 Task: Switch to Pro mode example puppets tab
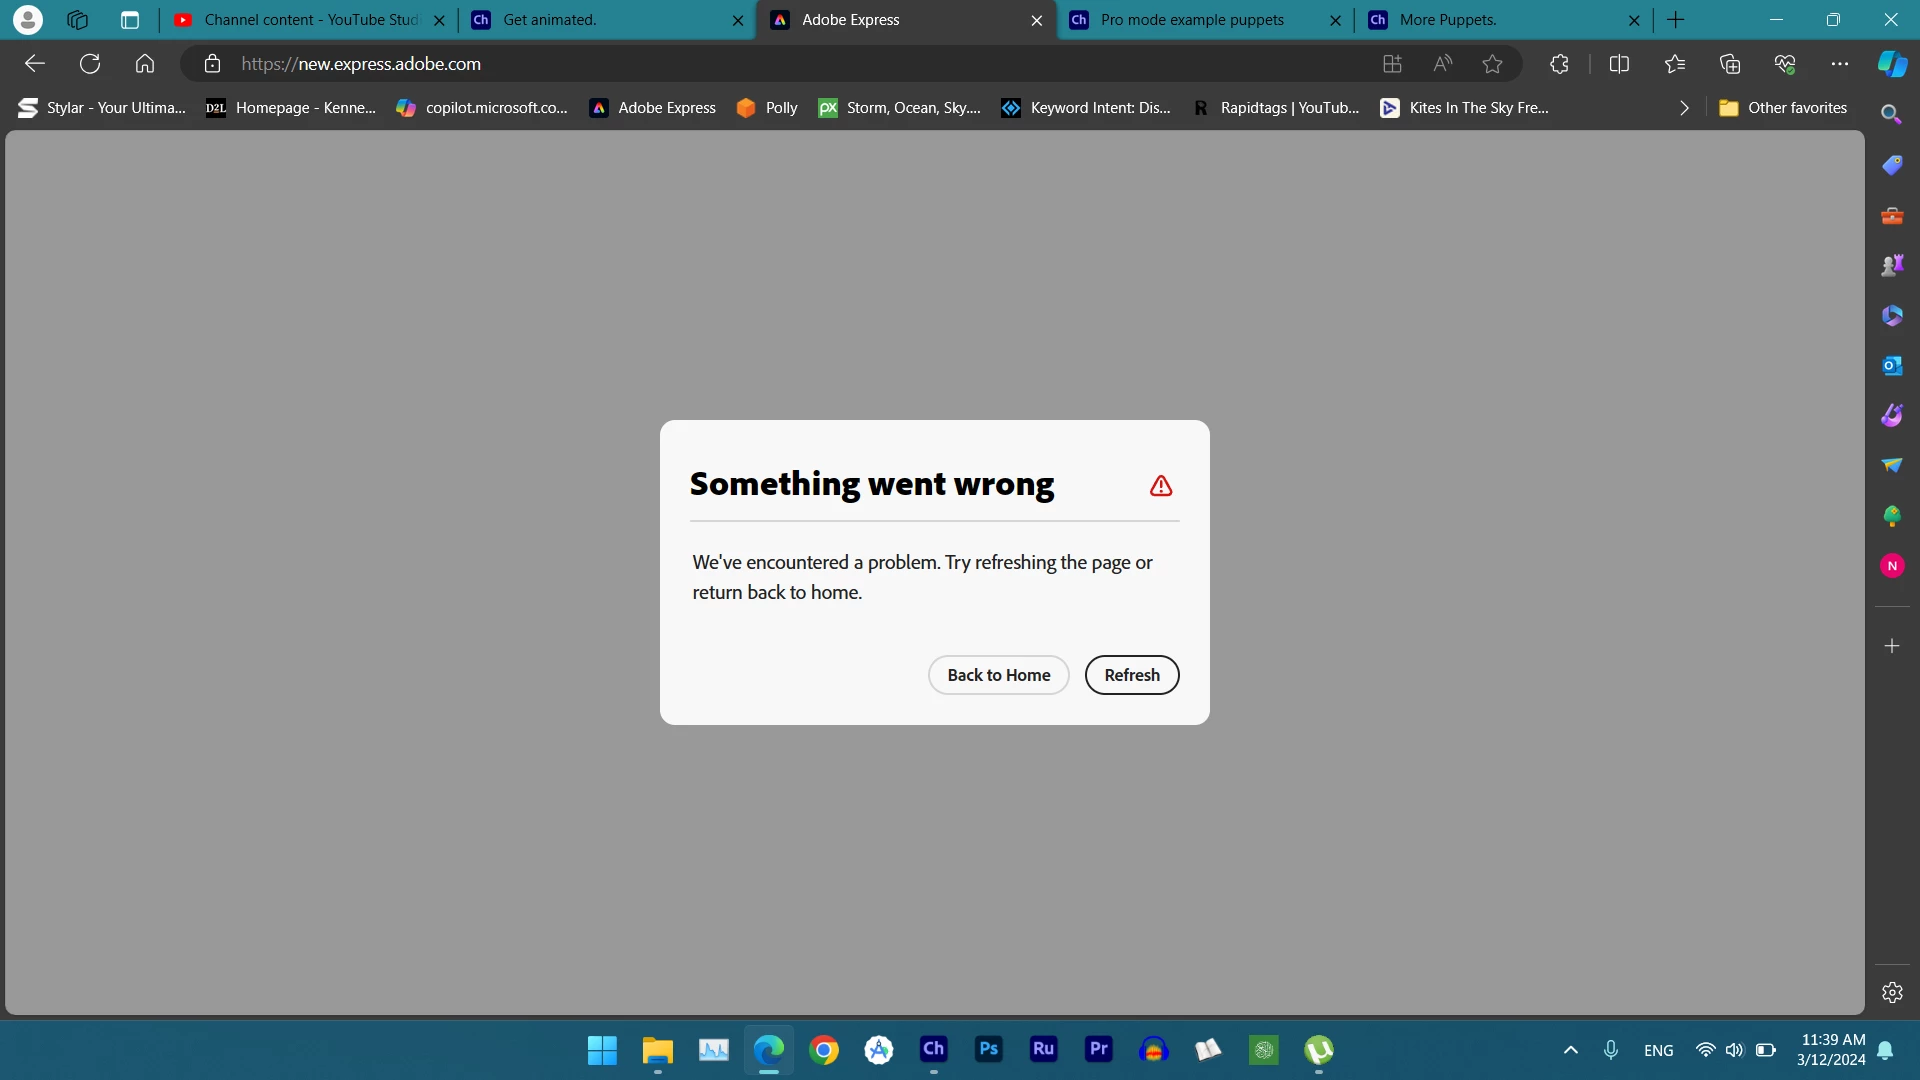pos(1192,20)
